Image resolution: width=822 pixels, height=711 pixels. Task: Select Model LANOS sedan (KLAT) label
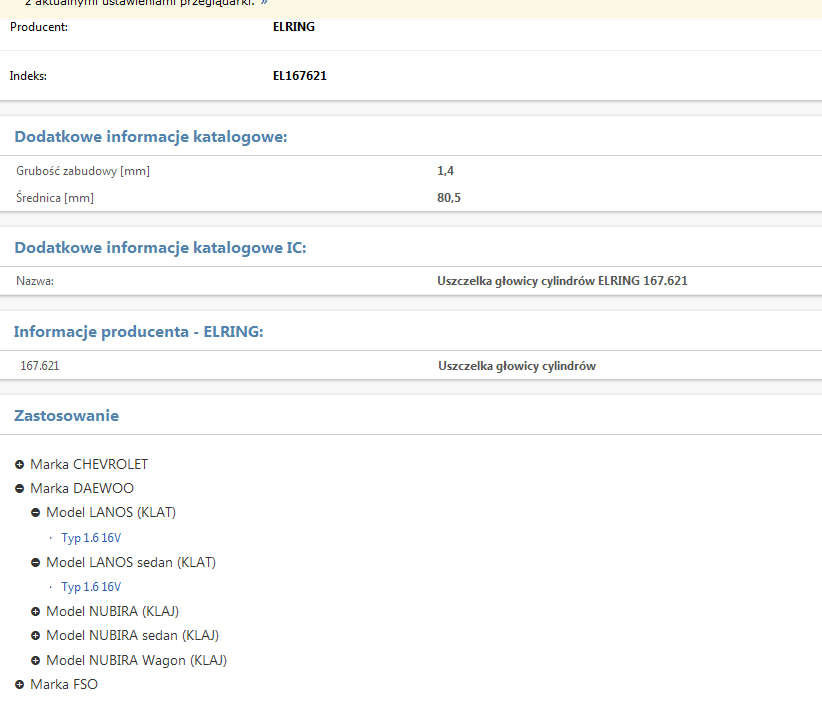click(131, 563)
